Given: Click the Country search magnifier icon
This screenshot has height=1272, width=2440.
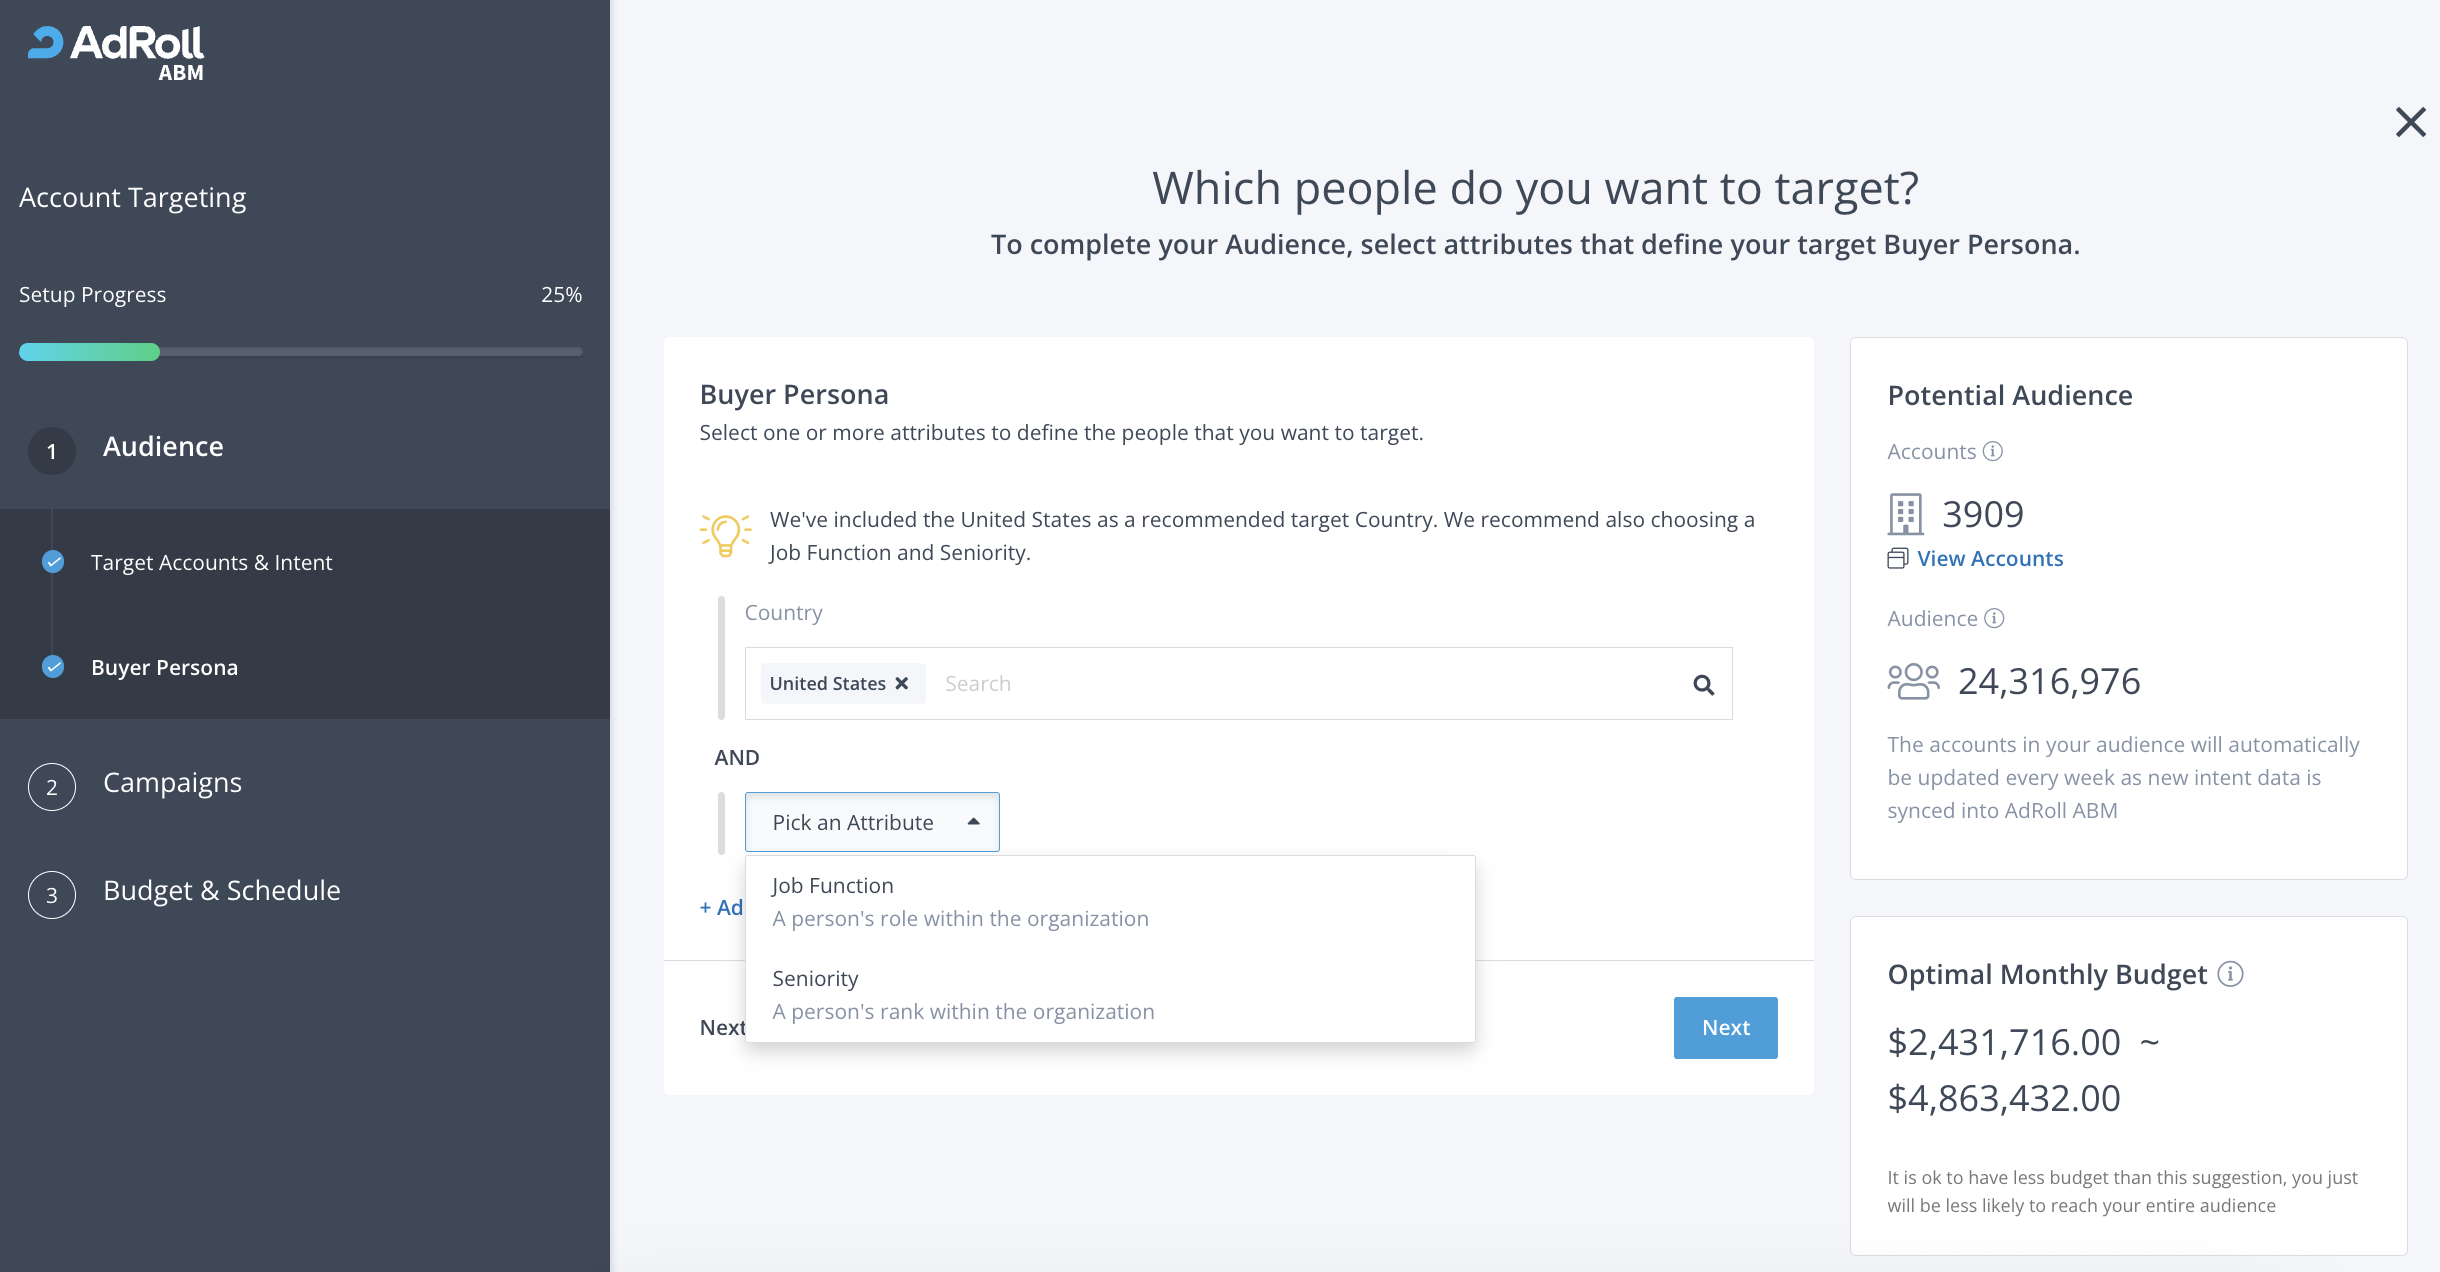Looking at the screenshot, I should (1703, 684).
